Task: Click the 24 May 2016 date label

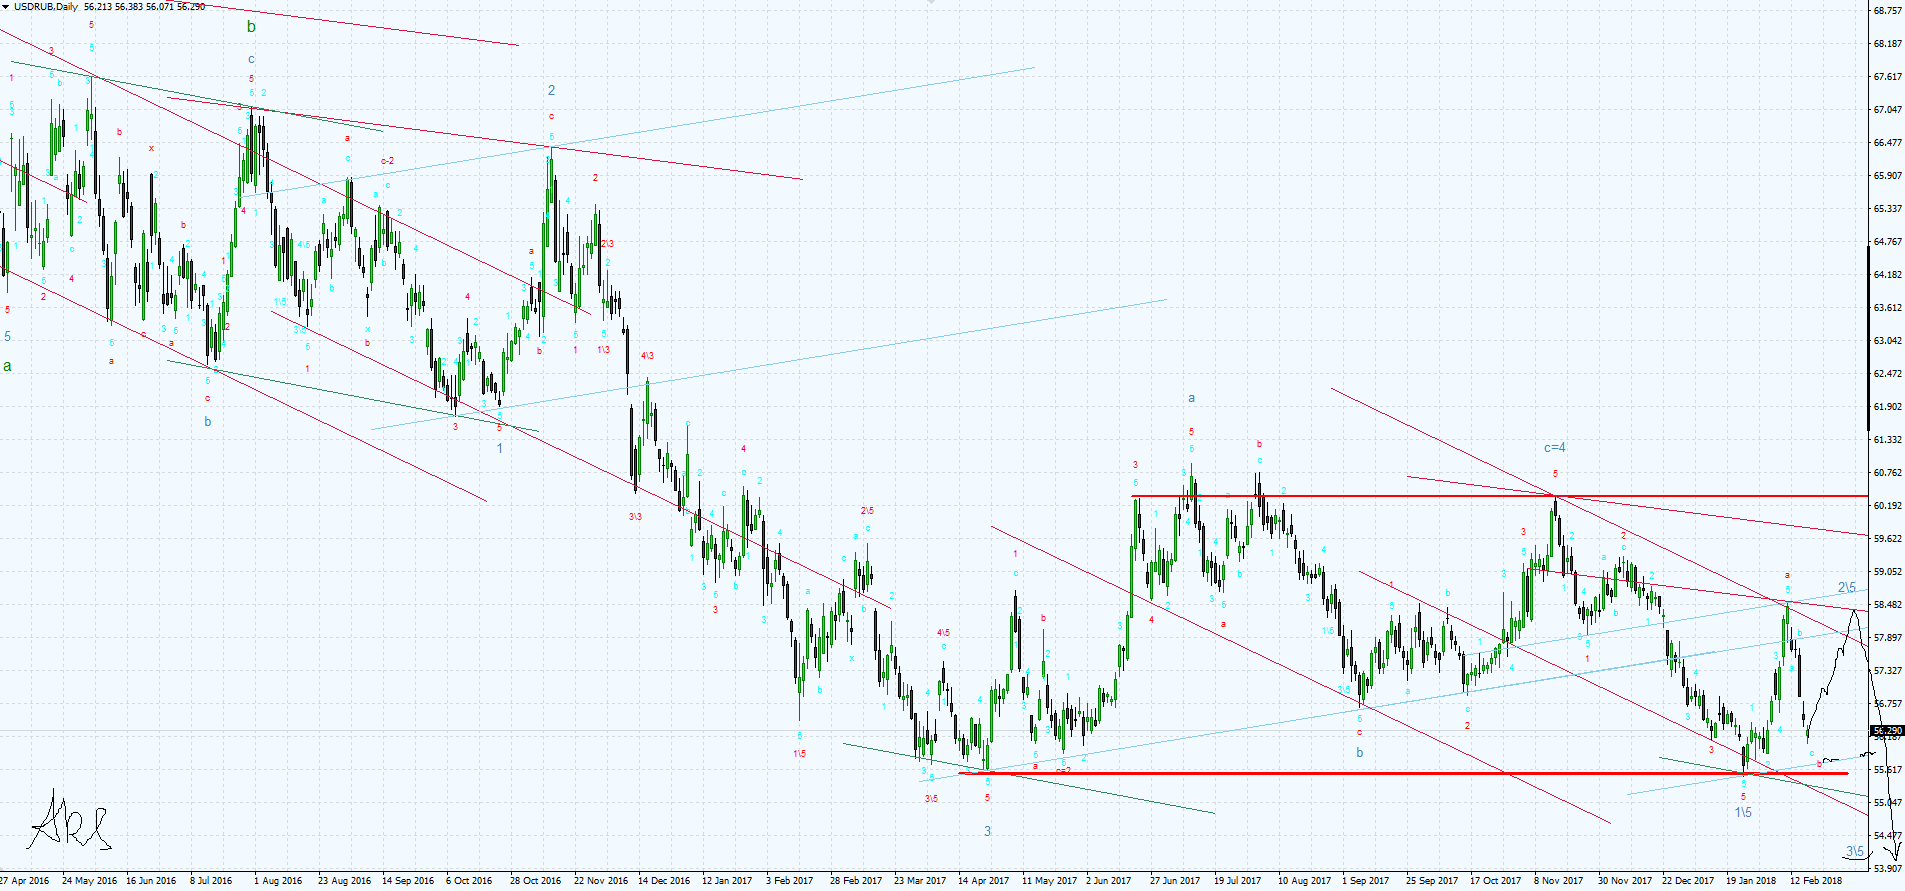Action: [x=89, y=881]
